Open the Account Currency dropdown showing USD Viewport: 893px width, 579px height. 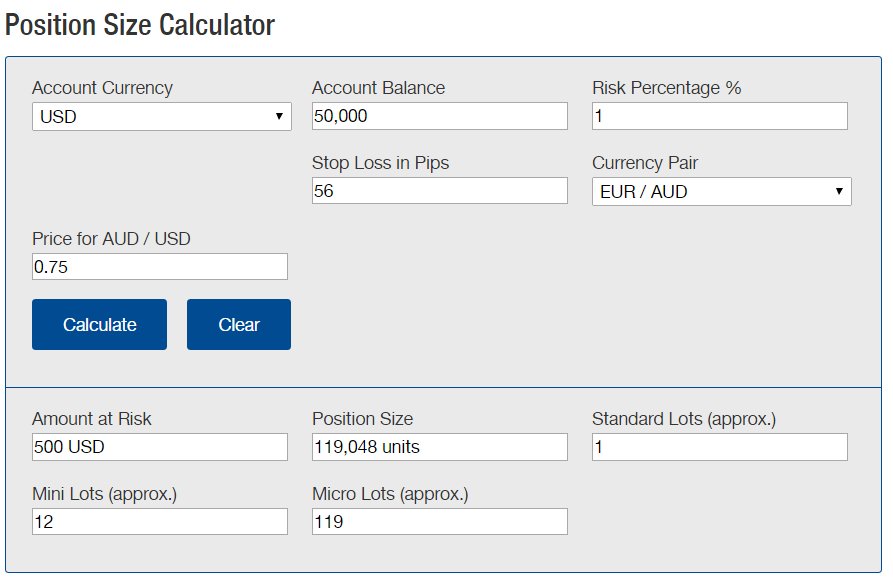[x=162, y=117]
